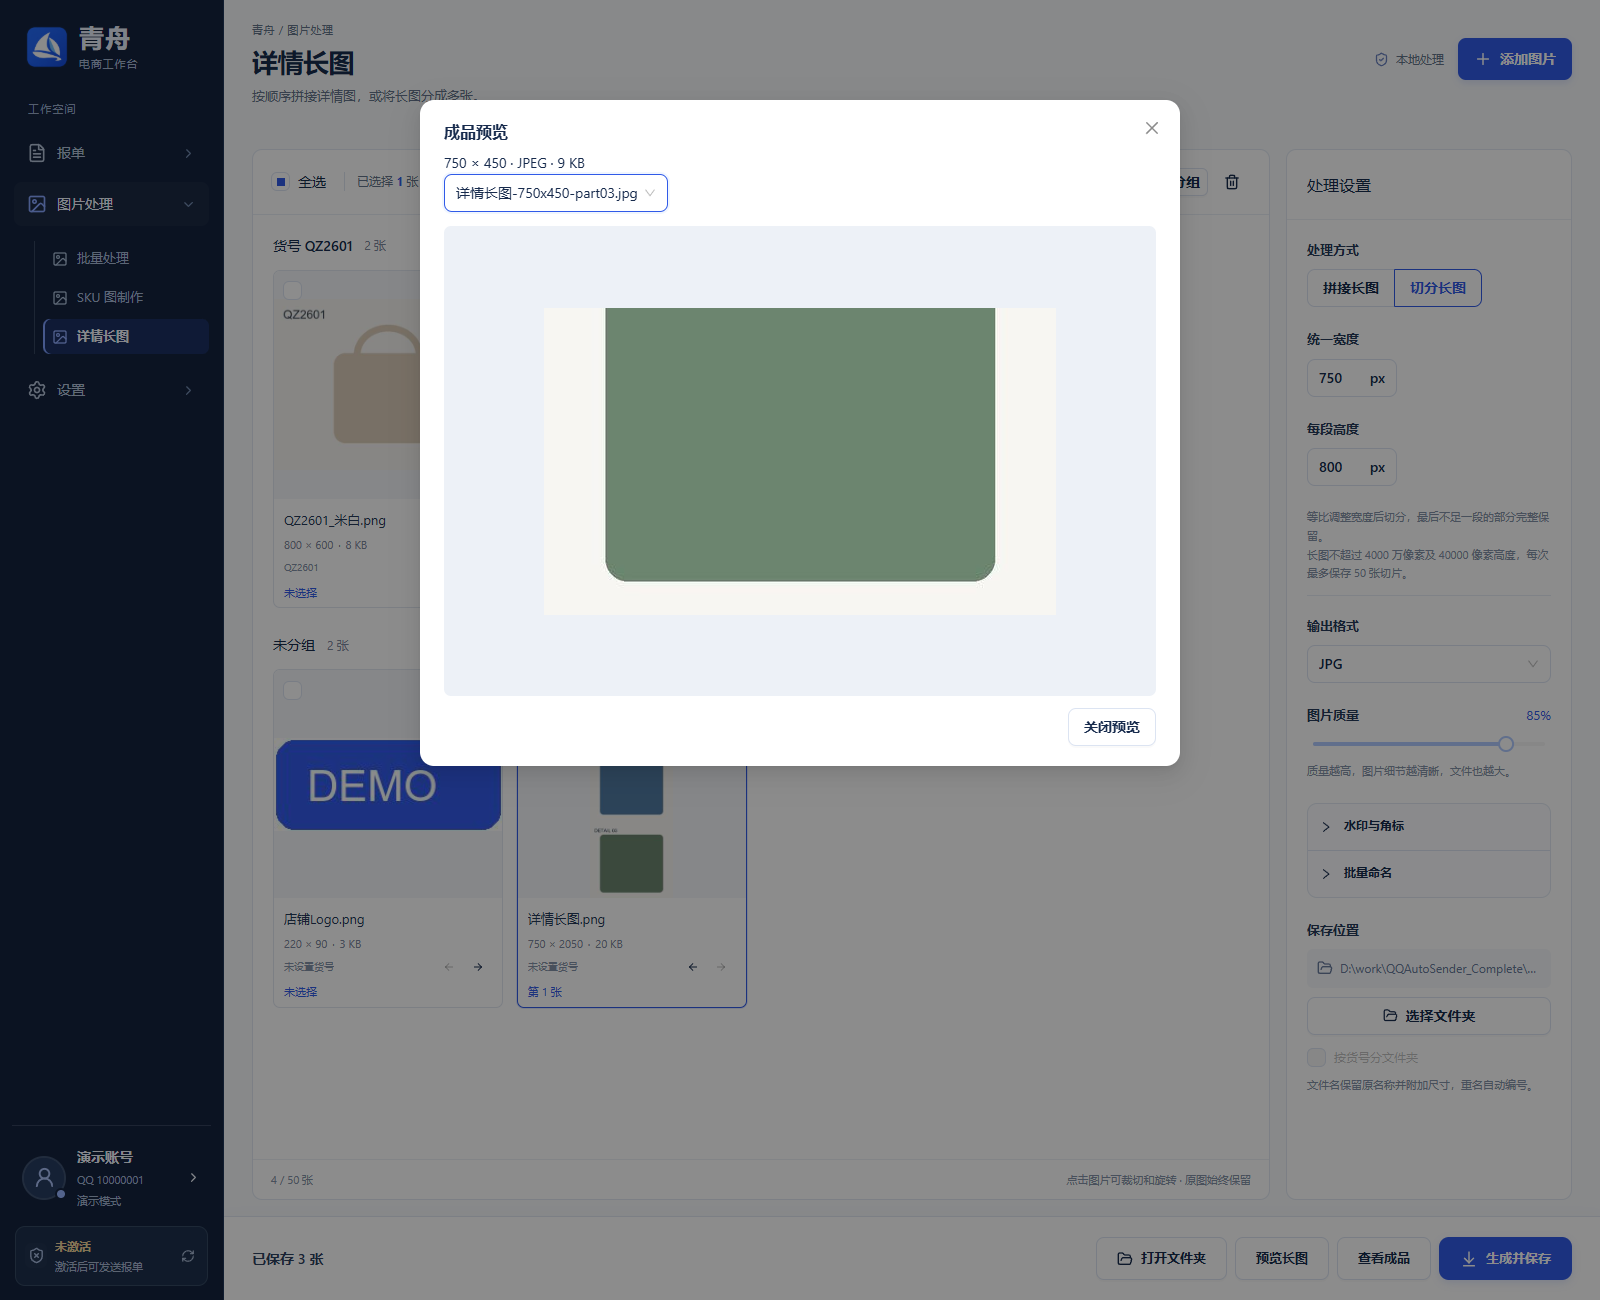Click the 青舟 sailboat logo icon
This screenshot has width=1600, height=1300.
point(47,47)
